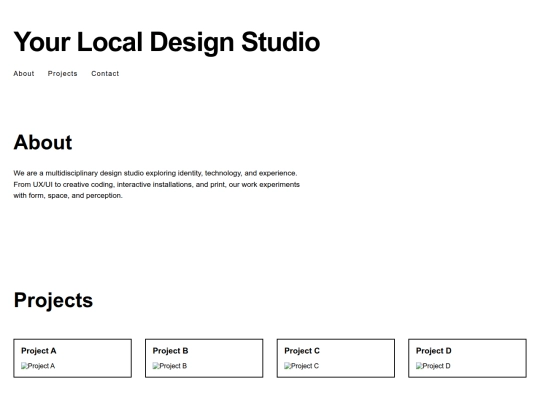Click the broken Project C image

point(301,366)
